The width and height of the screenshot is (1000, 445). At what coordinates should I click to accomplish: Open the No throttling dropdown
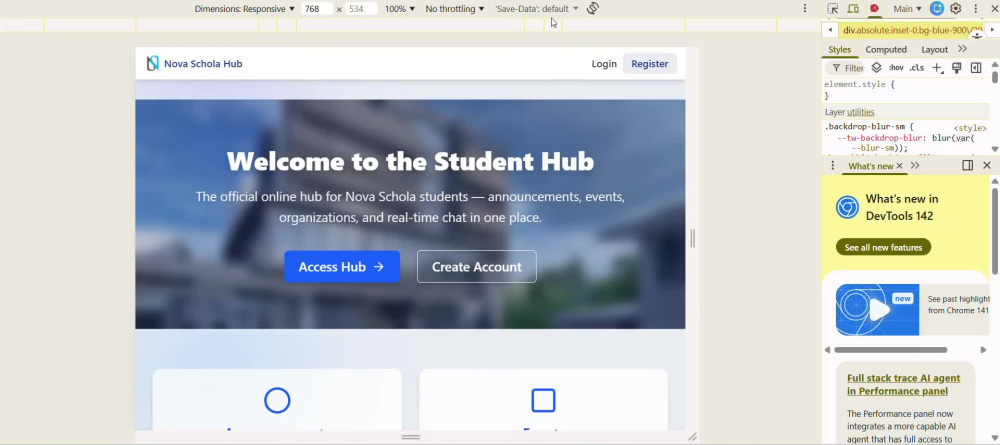point(455,9)
